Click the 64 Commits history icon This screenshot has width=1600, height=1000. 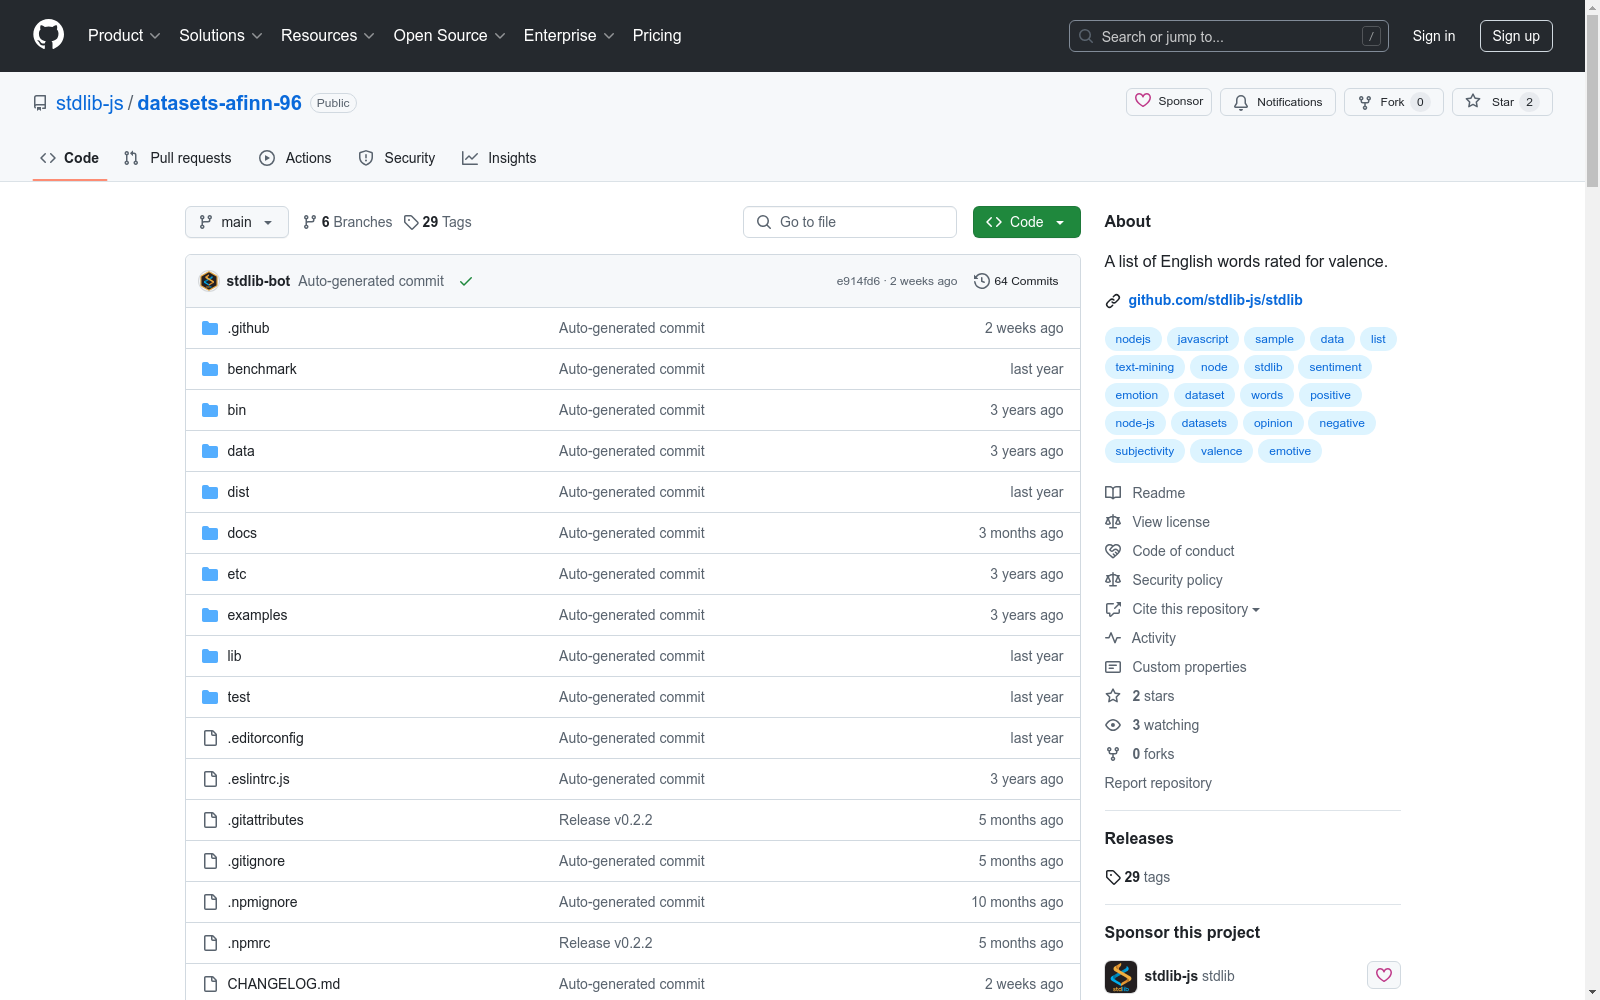pos(982,281)
